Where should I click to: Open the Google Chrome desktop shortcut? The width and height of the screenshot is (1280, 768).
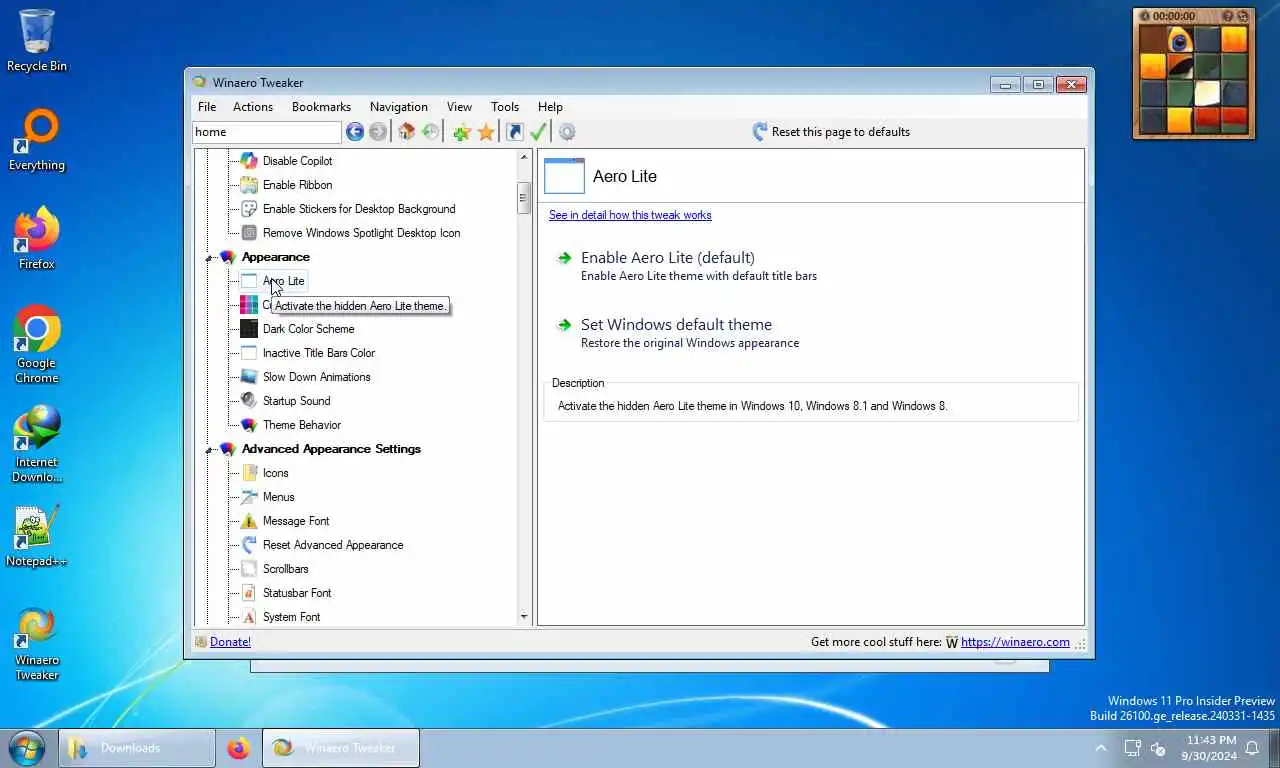pos(37,344)
